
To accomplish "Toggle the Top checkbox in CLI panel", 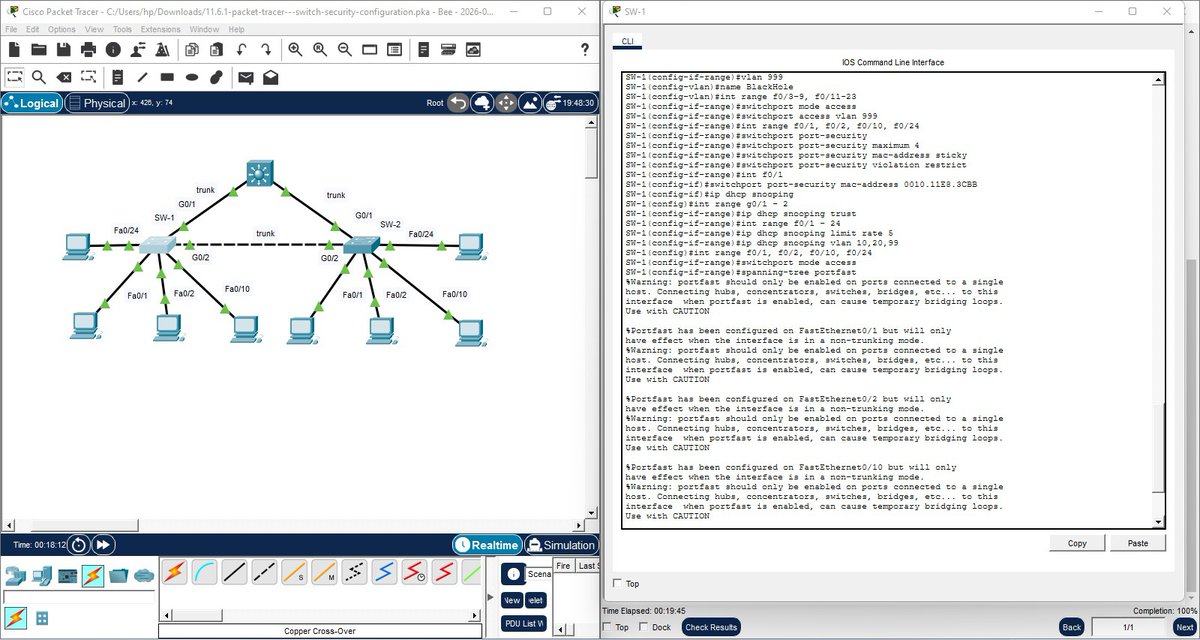I will (616, 583).
